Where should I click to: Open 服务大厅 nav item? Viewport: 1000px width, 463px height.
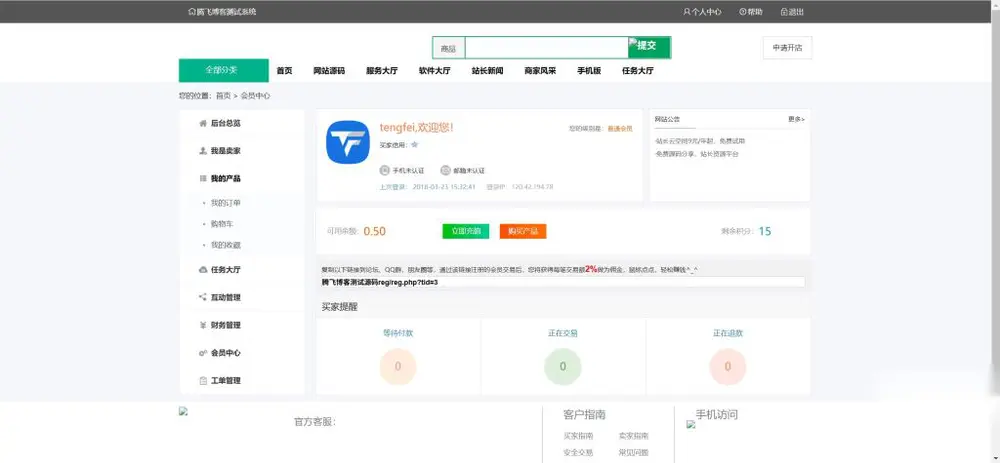coord(381,71)
